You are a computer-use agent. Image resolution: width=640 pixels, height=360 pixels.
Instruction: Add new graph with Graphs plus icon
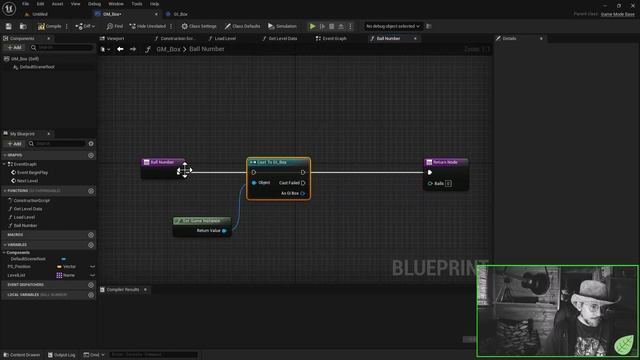coord(91,156)
